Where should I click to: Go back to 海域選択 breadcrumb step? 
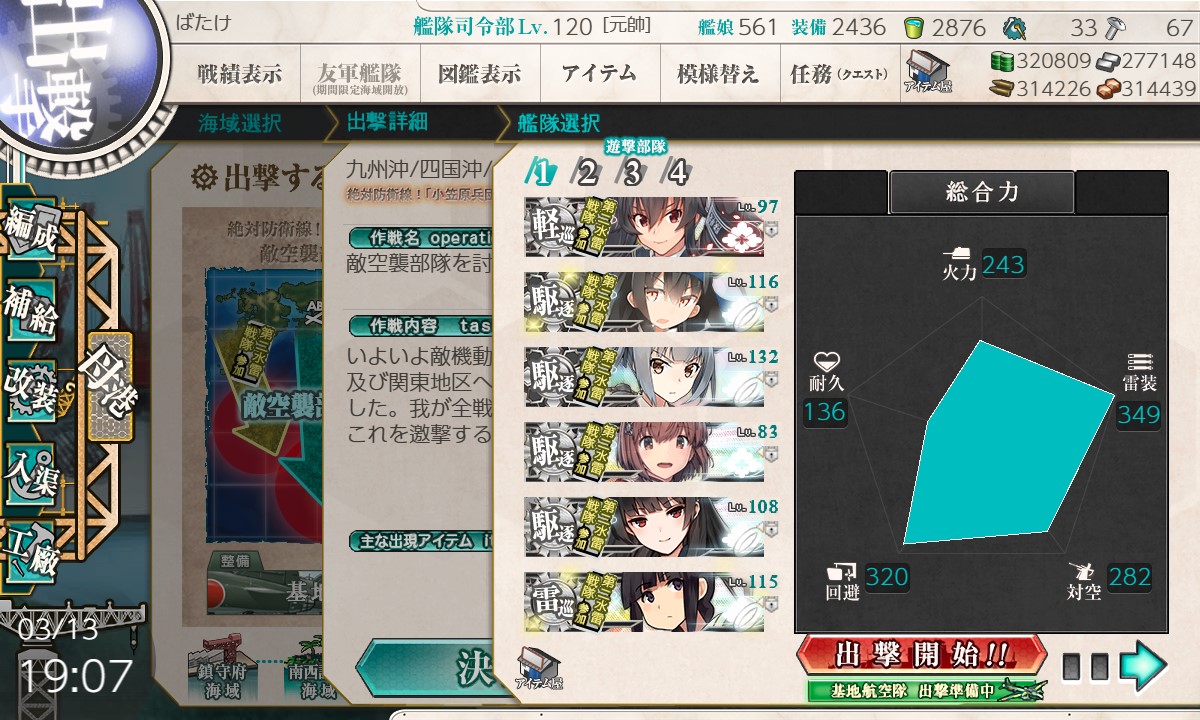point(240,124)
